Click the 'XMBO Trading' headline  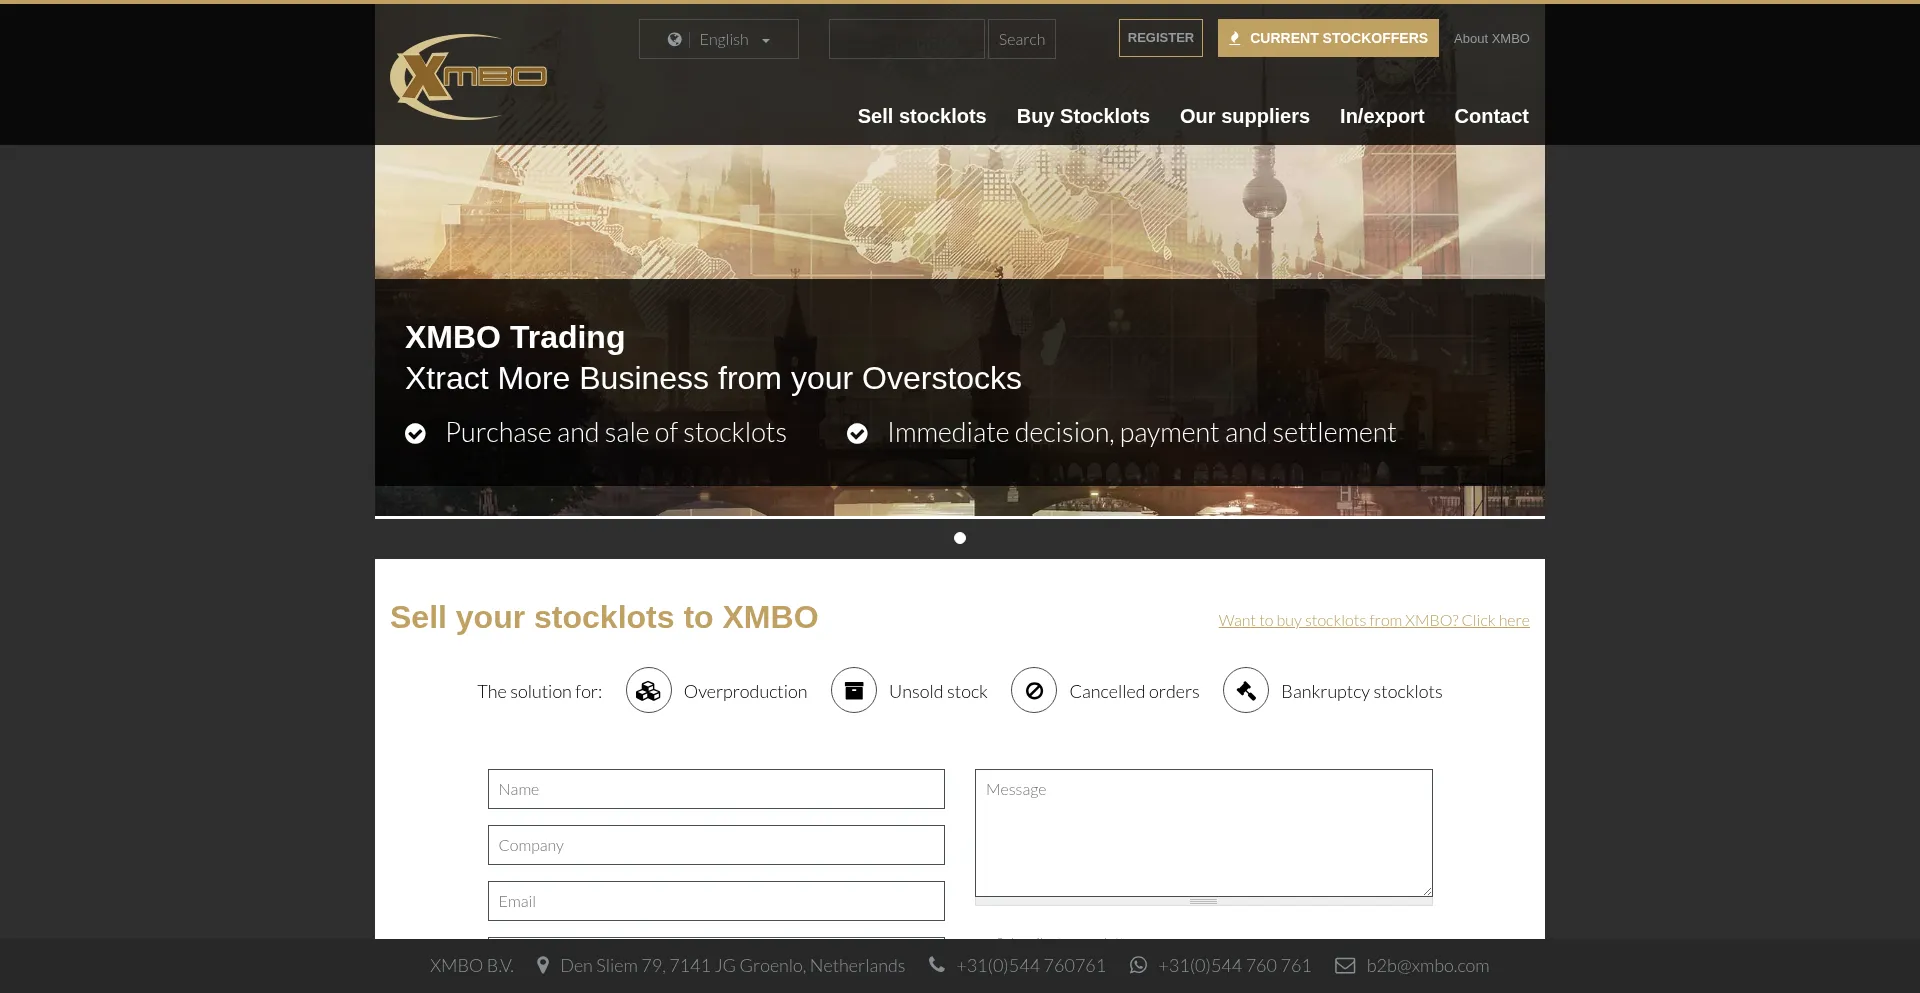515,337
